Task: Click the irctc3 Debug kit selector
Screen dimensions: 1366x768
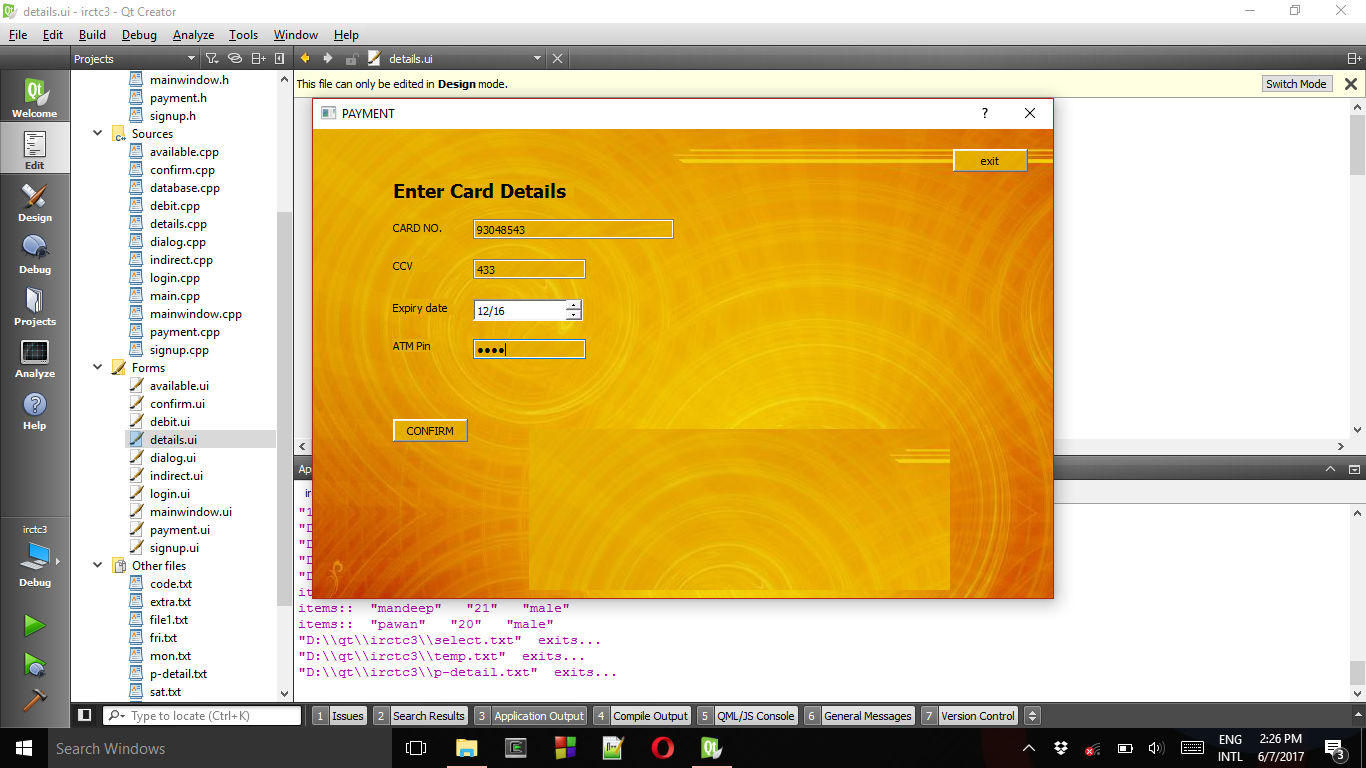Action: pos(34,556)
